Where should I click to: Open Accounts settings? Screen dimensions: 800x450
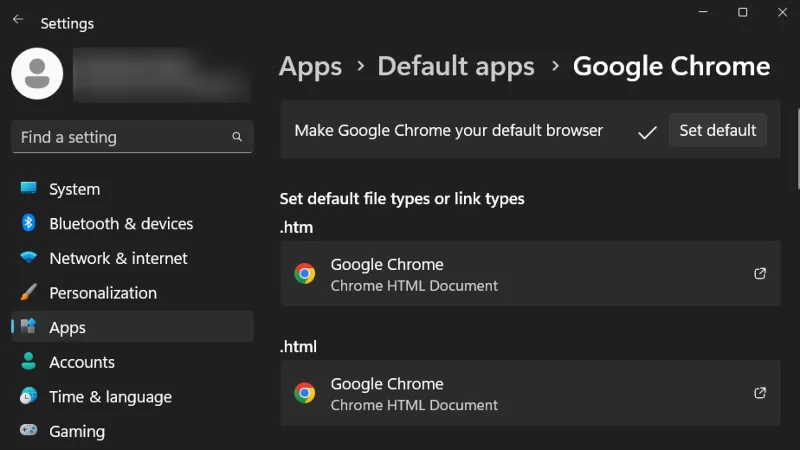132,362
